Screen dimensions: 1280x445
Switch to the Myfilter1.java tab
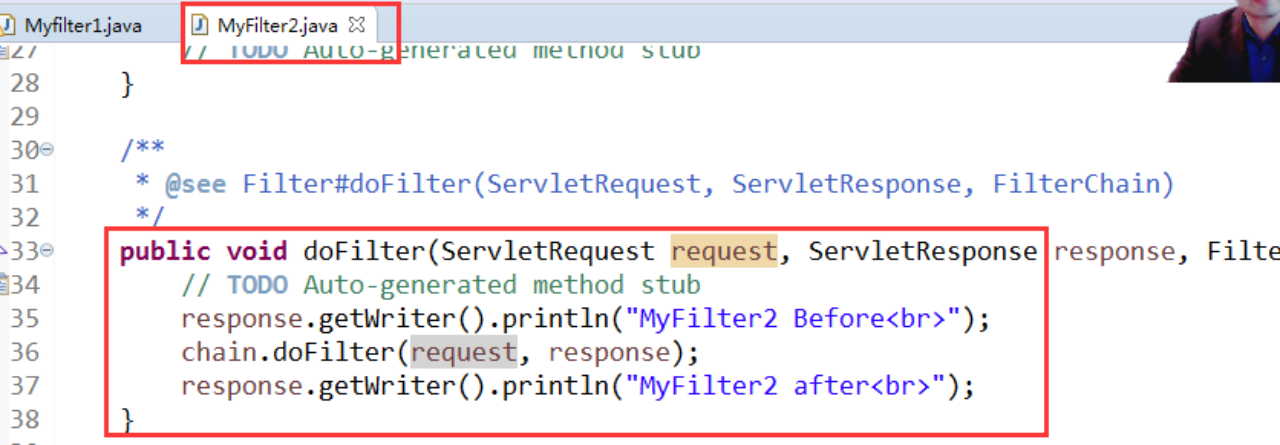[83, 25]
